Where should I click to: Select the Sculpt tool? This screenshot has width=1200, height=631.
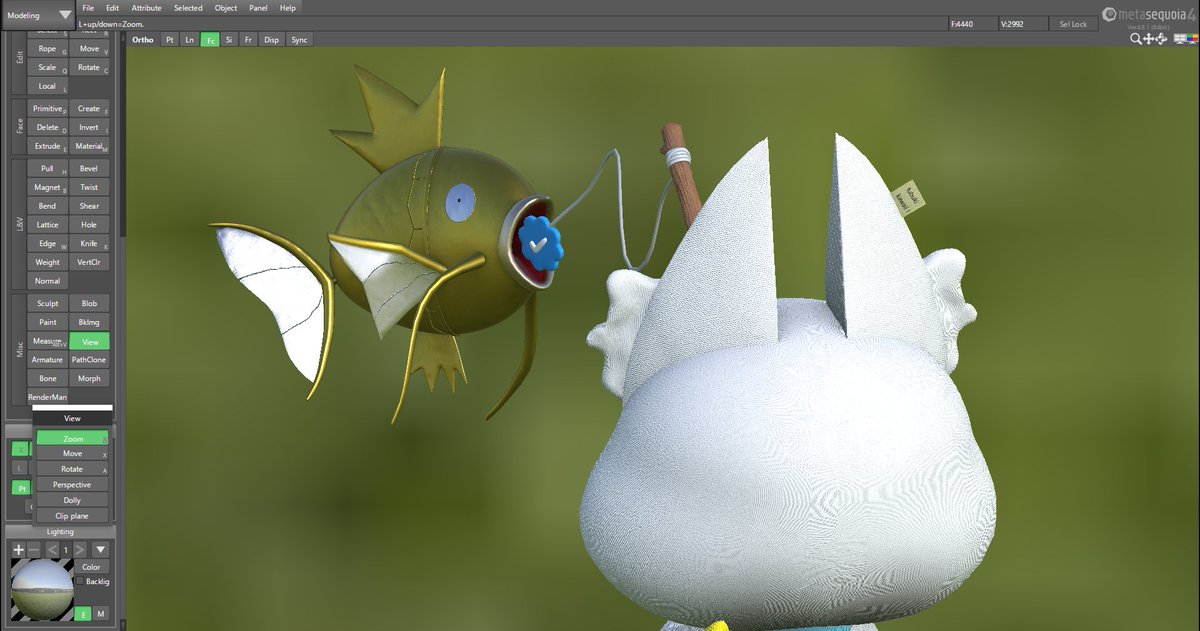(x=47, y=303)
